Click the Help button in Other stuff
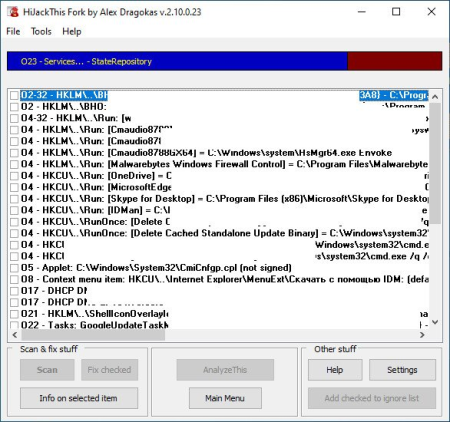The width and height of the screenshot is (450, 422). tap(335, 370)
